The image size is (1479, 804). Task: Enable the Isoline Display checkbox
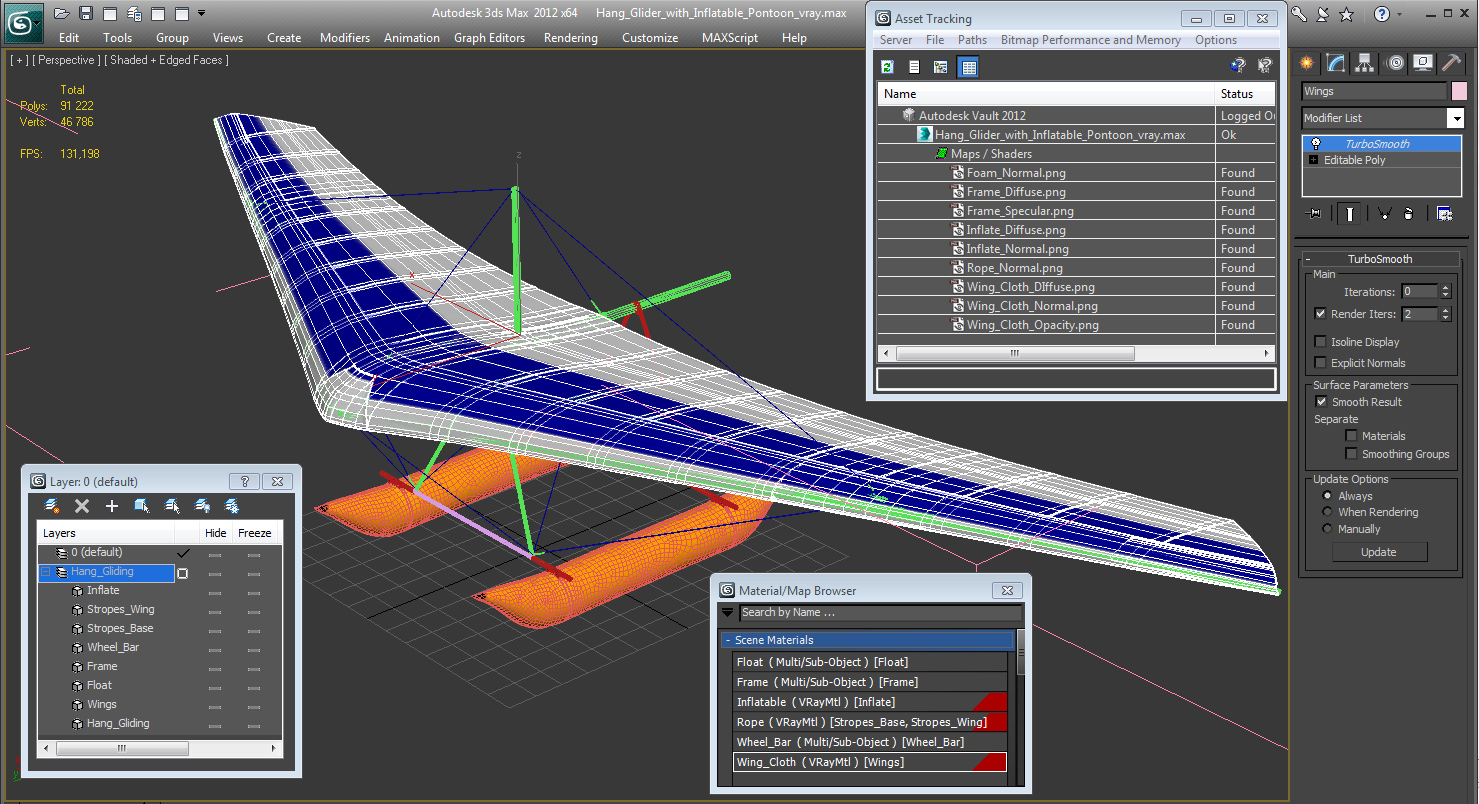pos(1320,342)
